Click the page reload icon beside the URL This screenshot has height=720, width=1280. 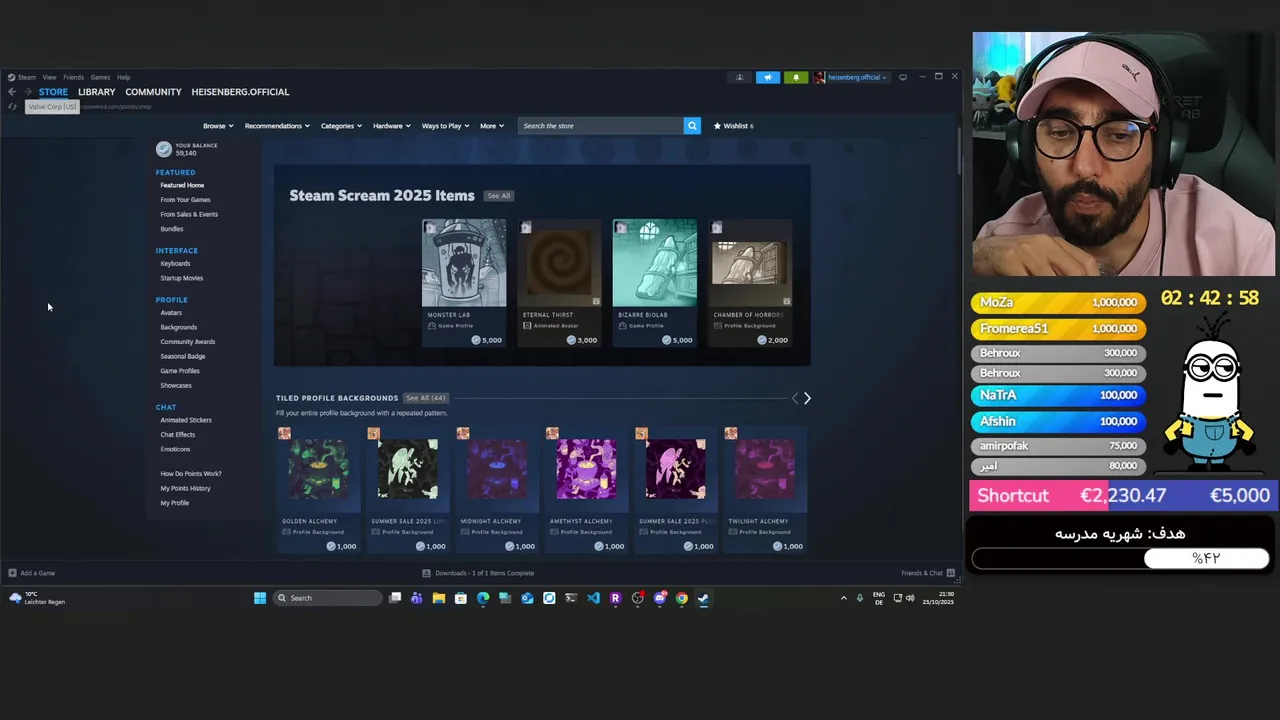(x=12, y=106)
